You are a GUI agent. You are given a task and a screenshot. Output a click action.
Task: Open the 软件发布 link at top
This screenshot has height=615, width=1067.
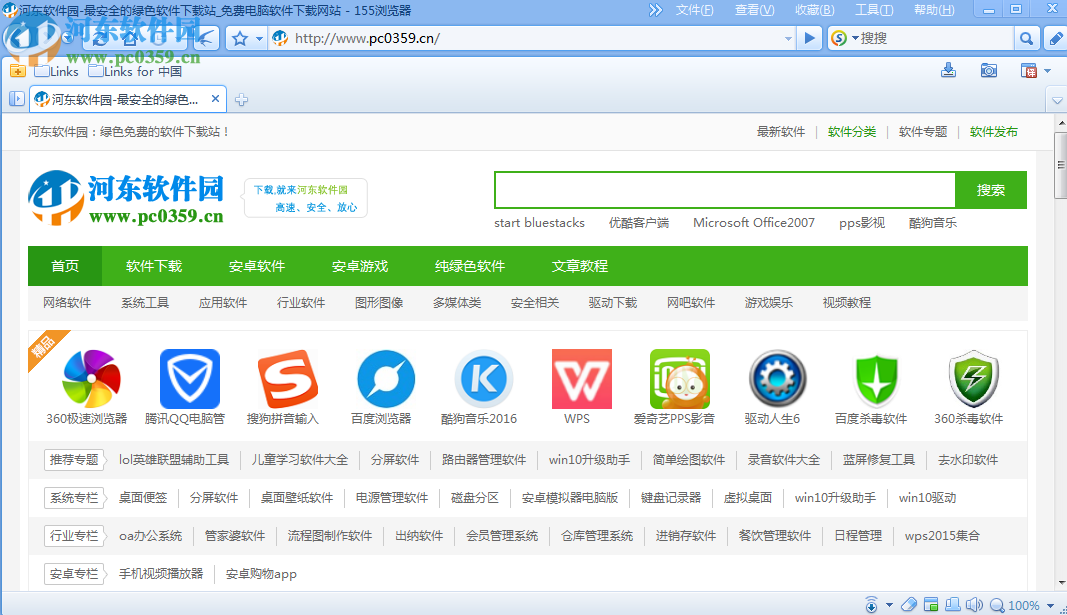[x=994, y=132]
